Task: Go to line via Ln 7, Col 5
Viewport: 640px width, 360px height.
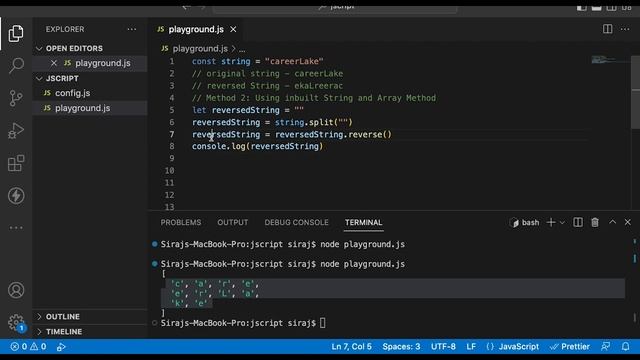Action: click(351, 347)
